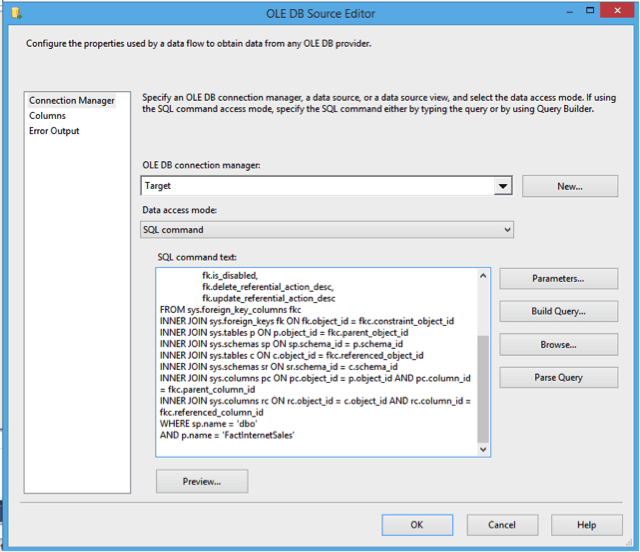The width and height of the screenshot is (640, 552).
Task: Click Parse Query button
Action: coord(558,377)
